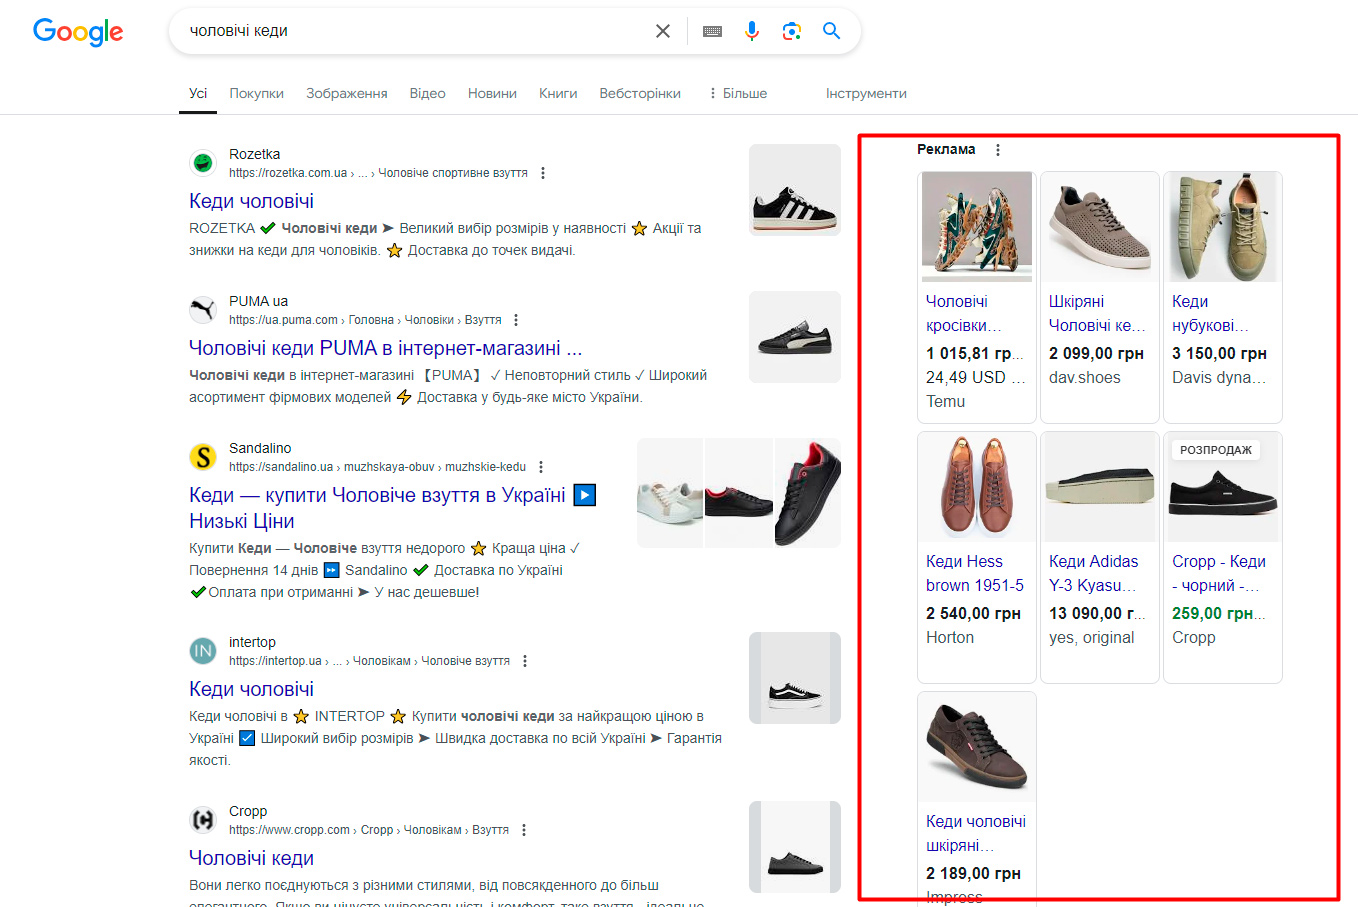Image resolution: width=1358 pixels, height=907 pixels.
Task: Switch to Покупки tab
Action: point(257,93)
